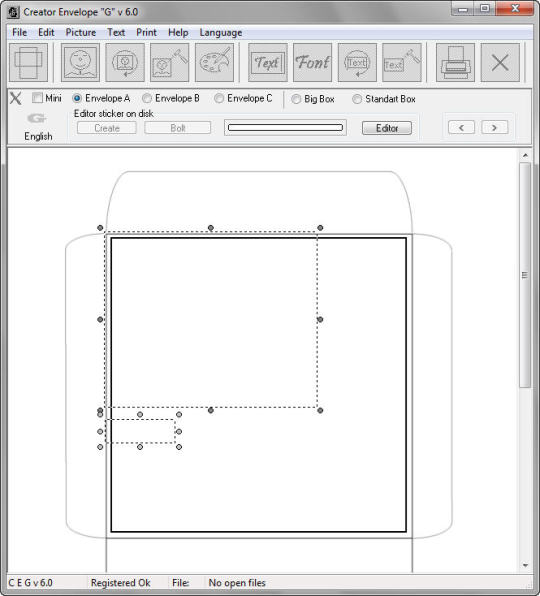The image size is (540, 596).
Task: Click the Editor button
Action: tap(387, 128)
